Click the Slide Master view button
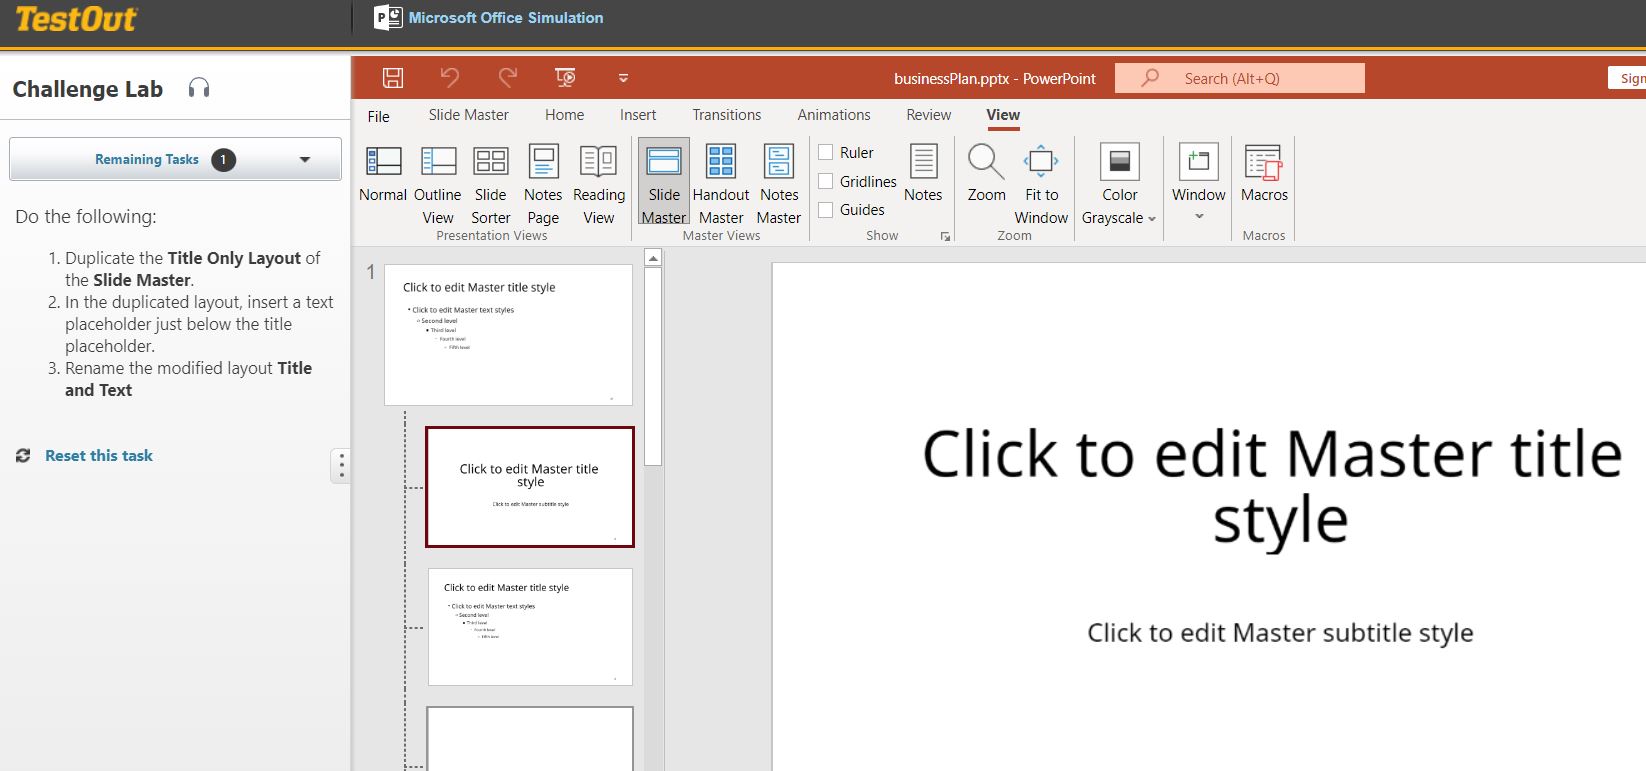The image size is (1646, 771). coord(664,183)
